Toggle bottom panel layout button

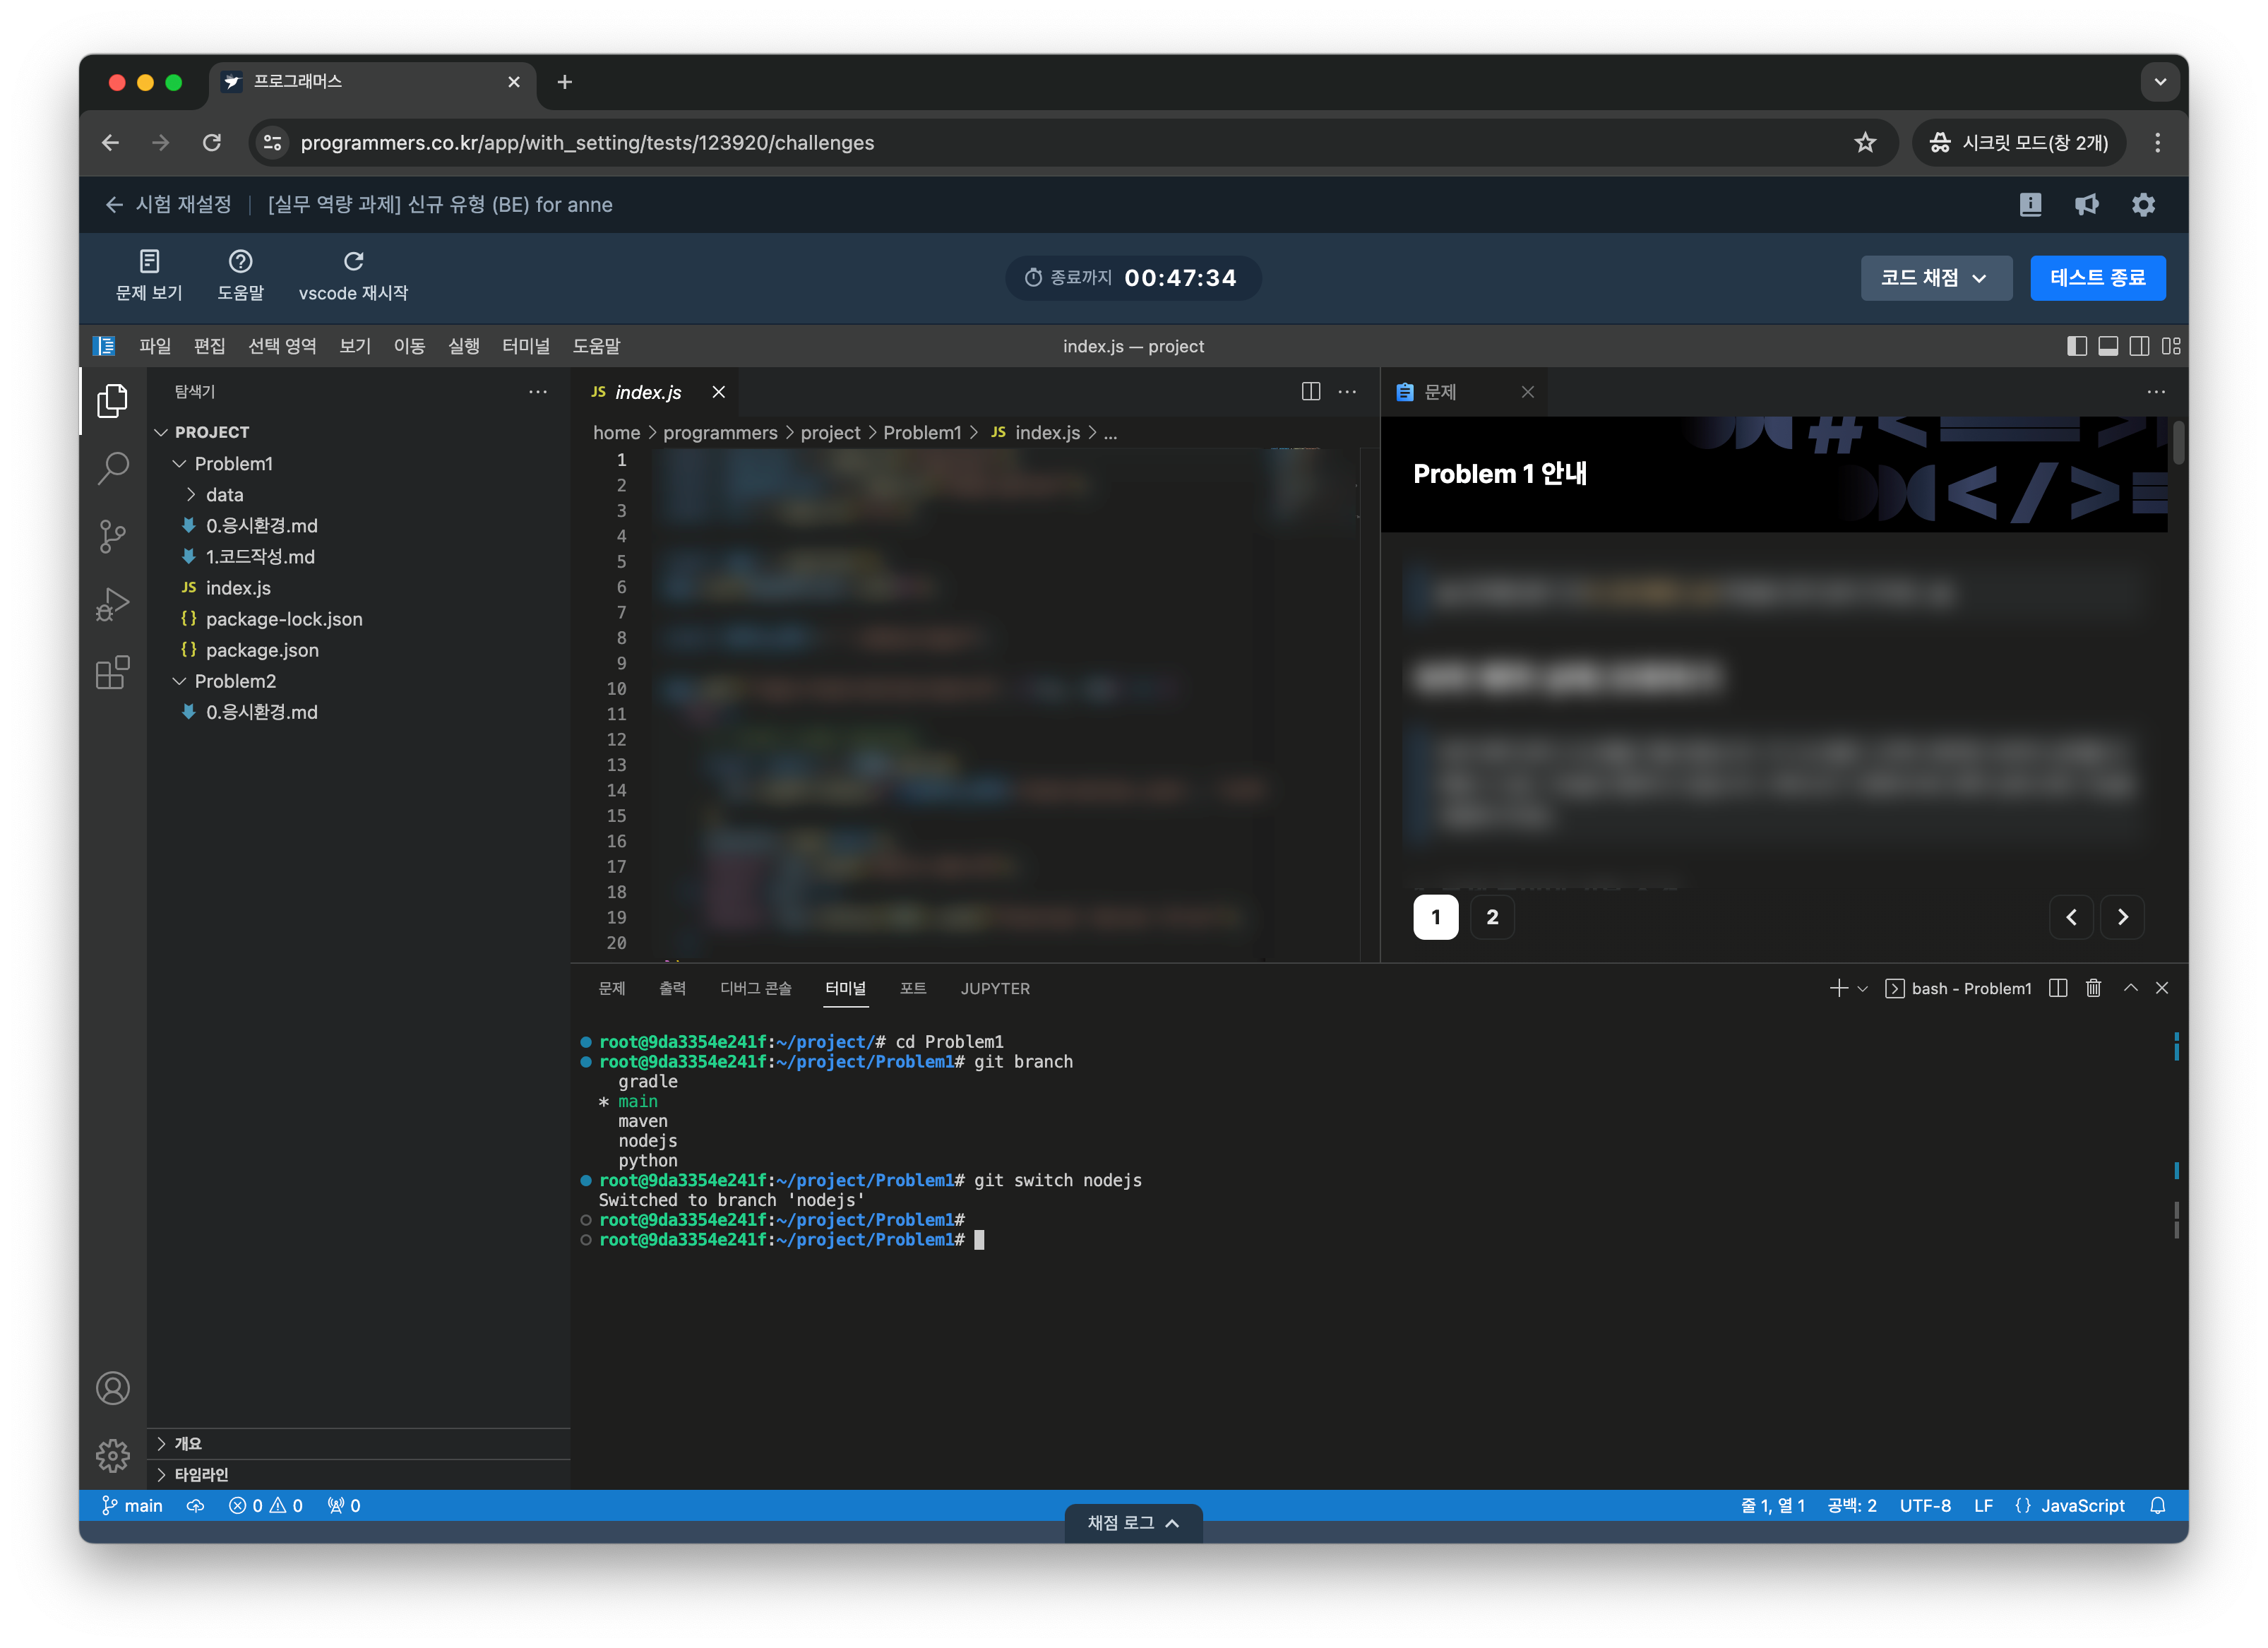2107,346
